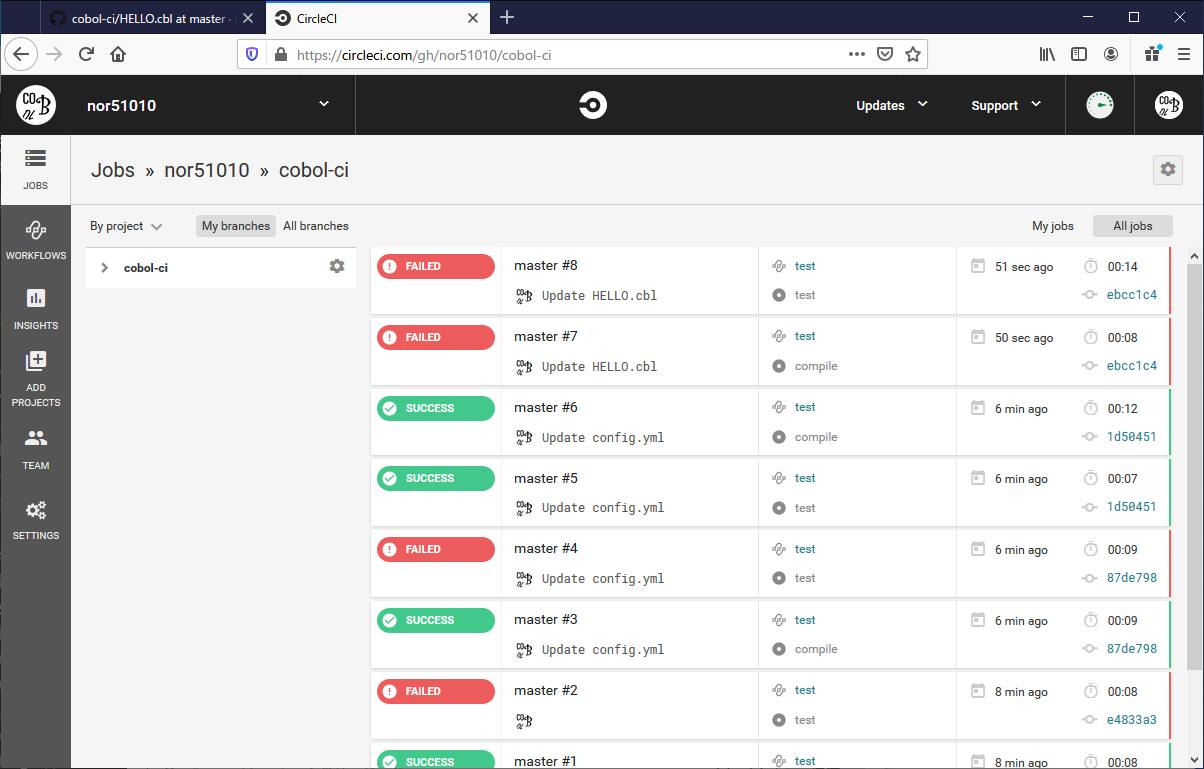
Task: Open the Workflows sidebar section
Action: [x=35, y=240]
